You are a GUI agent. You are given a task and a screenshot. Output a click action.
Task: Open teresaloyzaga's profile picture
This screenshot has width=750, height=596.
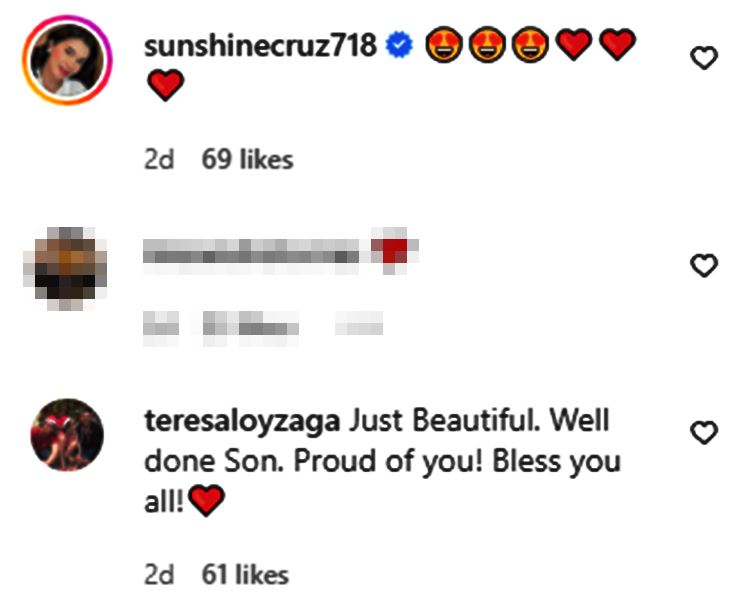click(67, 434)
